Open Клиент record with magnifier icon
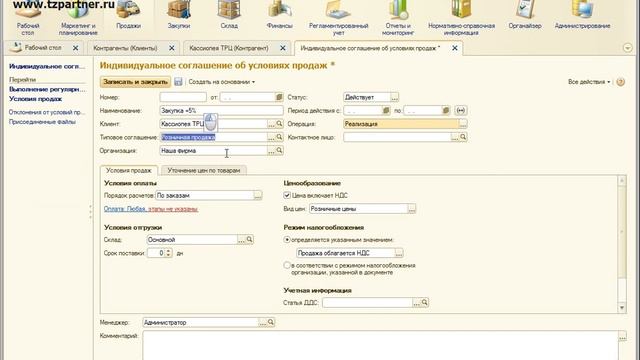 tap(279, 124)
